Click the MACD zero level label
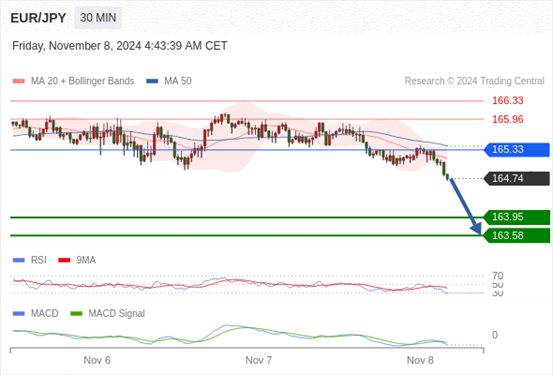Viewport: 553px width, 375px height. [x=495, y=335]
